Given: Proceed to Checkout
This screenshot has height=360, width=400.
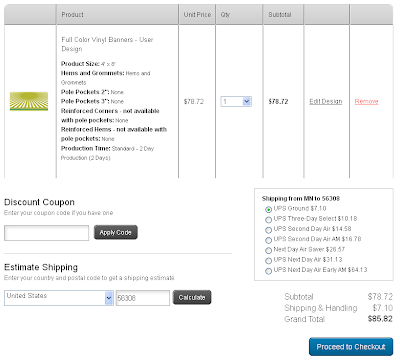Looking at the screenshot, I should coord(351,347).
